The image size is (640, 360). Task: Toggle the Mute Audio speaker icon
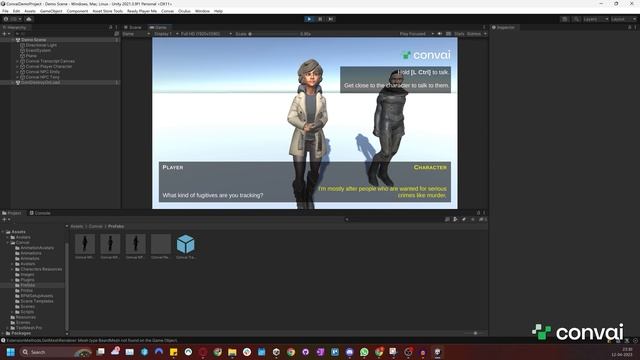(440, 34)
